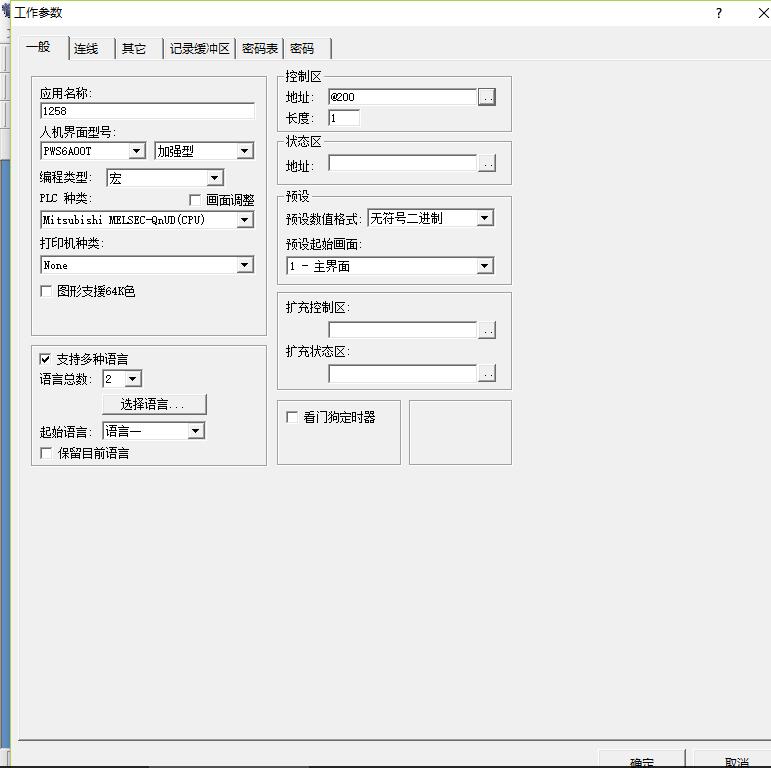Click browse button next to control area address
The image size is (771, 768).
pos(487,97)
